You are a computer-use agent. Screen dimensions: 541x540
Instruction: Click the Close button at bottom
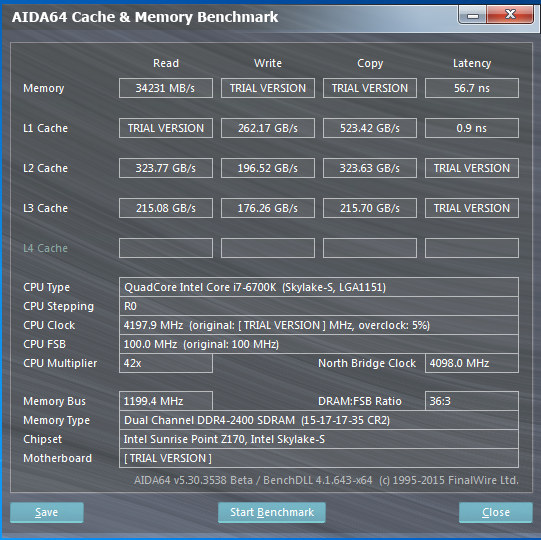(x=495, y=512)
